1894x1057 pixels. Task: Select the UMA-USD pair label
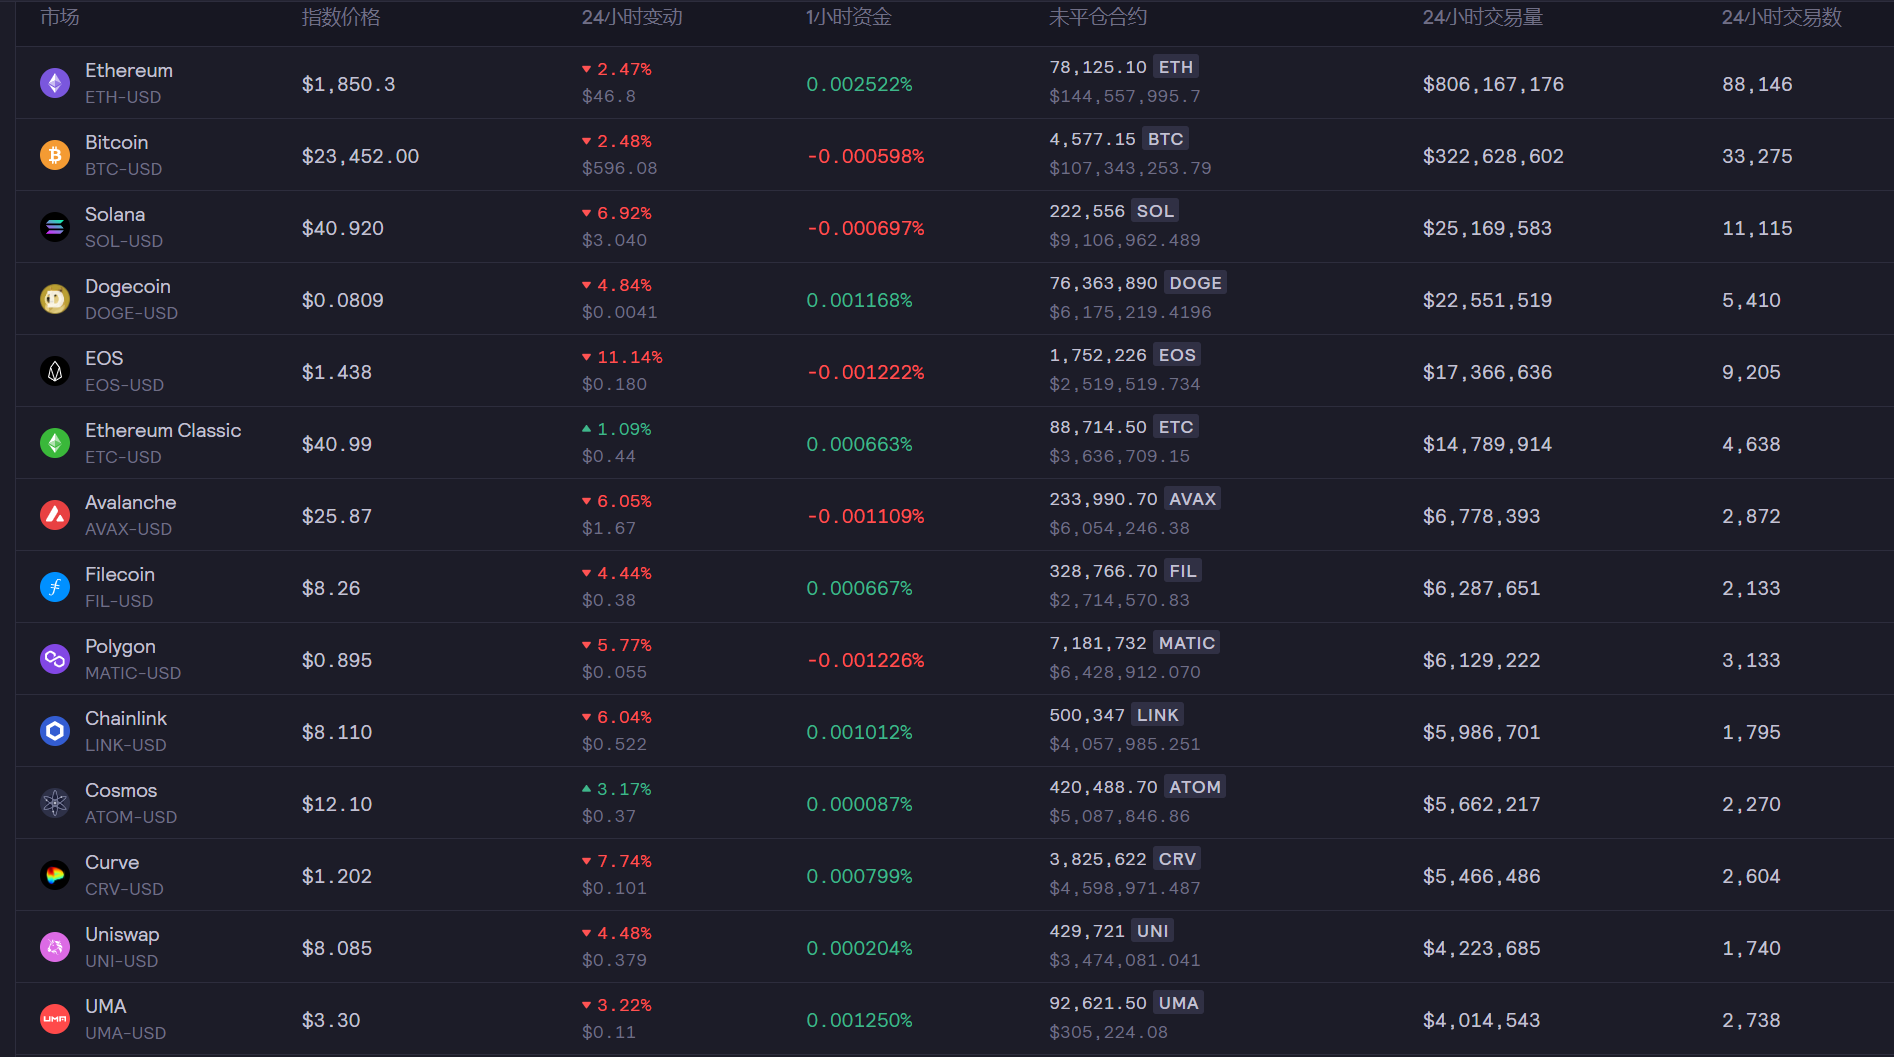[126, 1033]
